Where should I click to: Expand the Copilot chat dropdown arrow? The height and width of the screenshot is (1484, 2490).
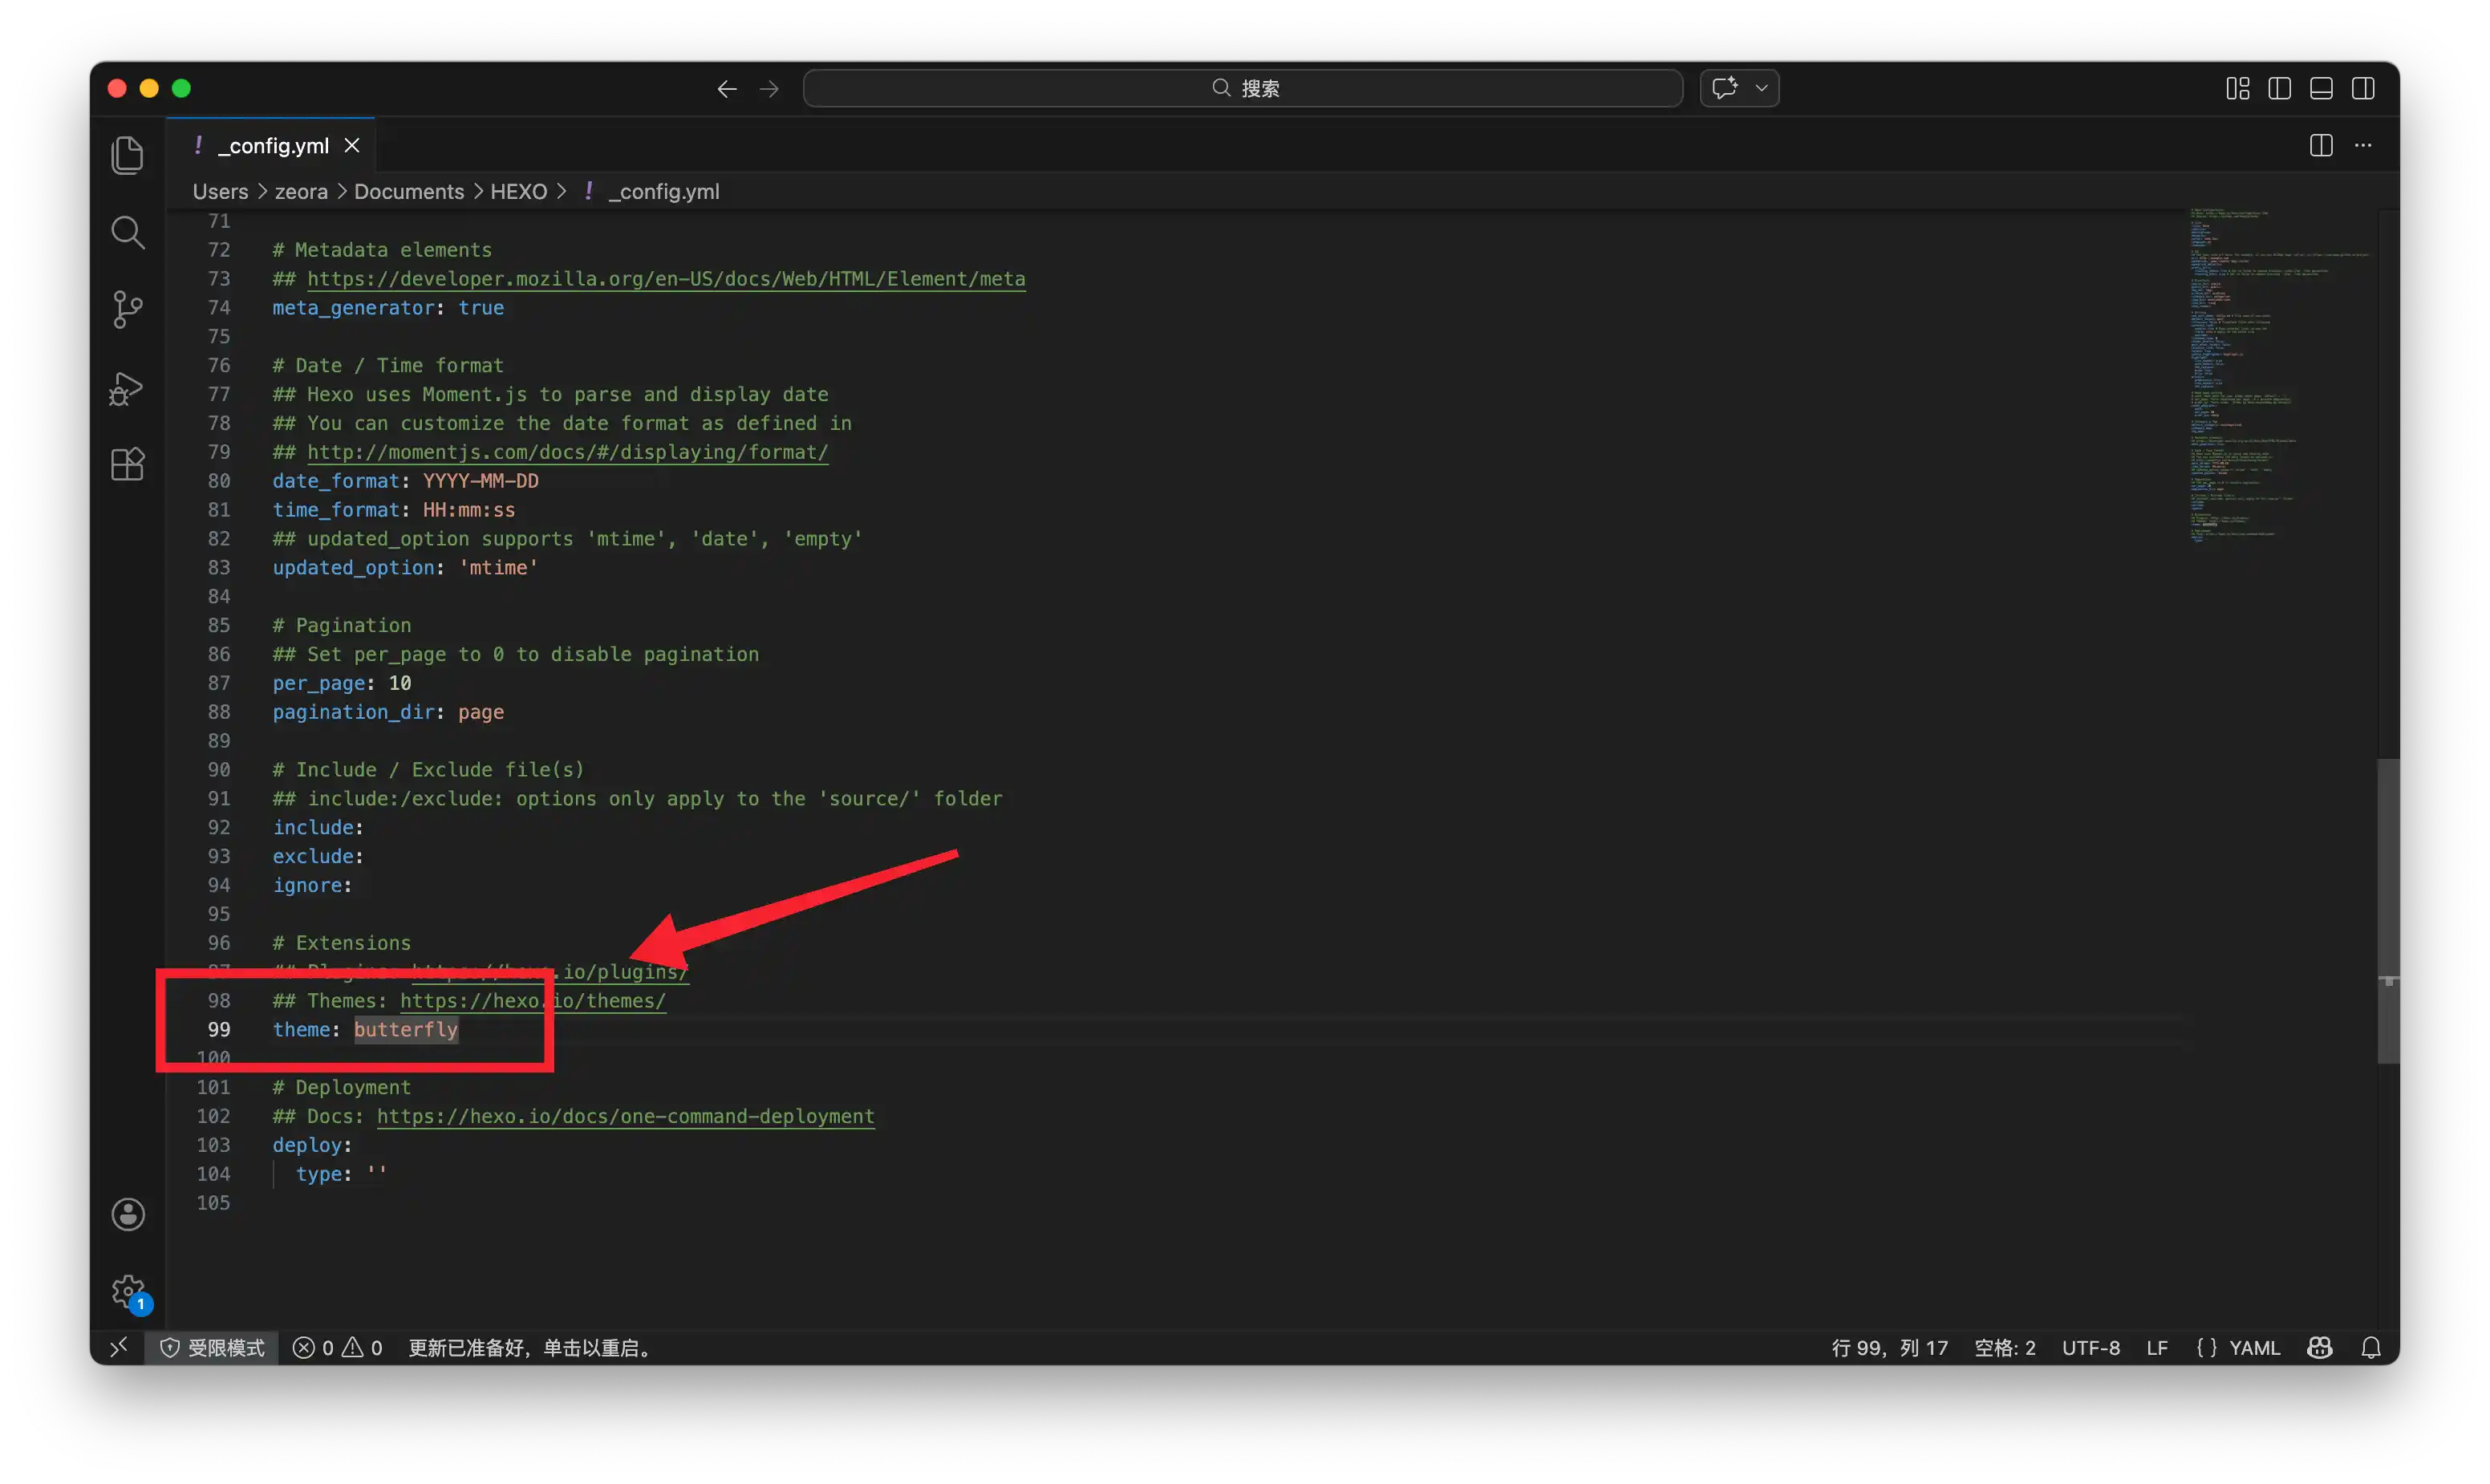[1761, 88]
